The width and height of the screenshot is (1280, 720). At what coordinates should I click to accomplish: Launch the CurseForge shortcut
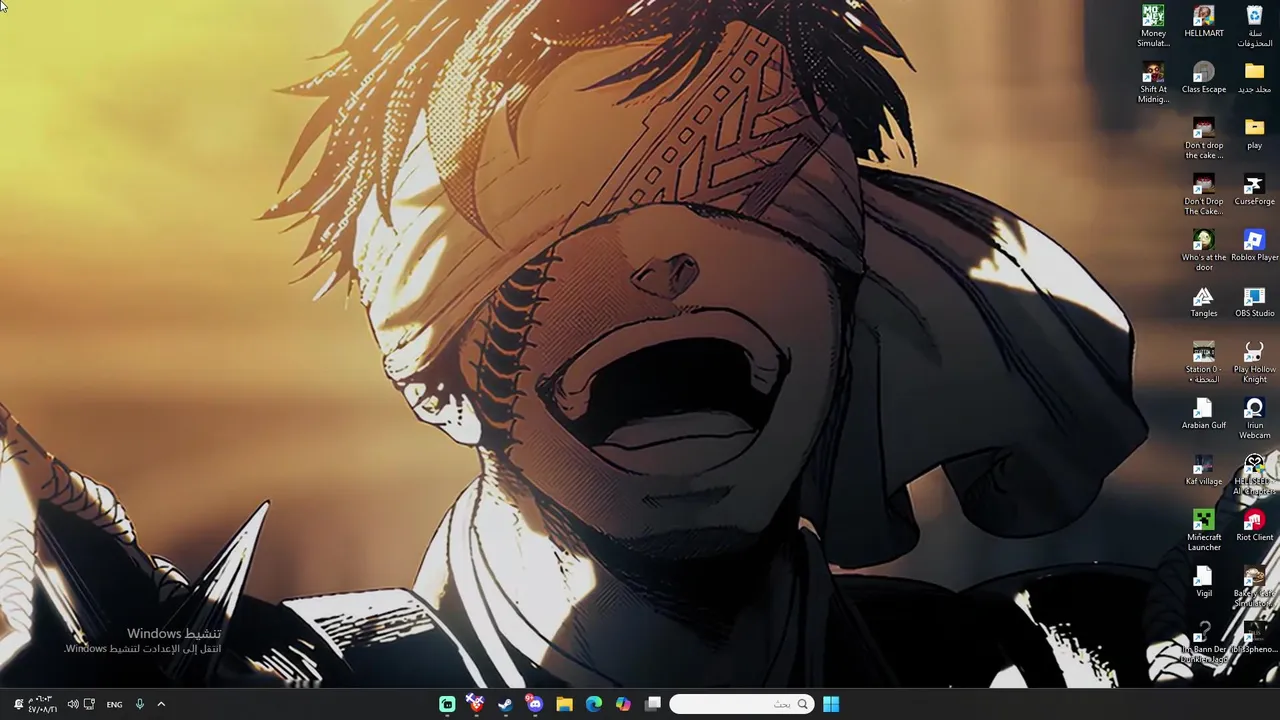[1254, 190]
